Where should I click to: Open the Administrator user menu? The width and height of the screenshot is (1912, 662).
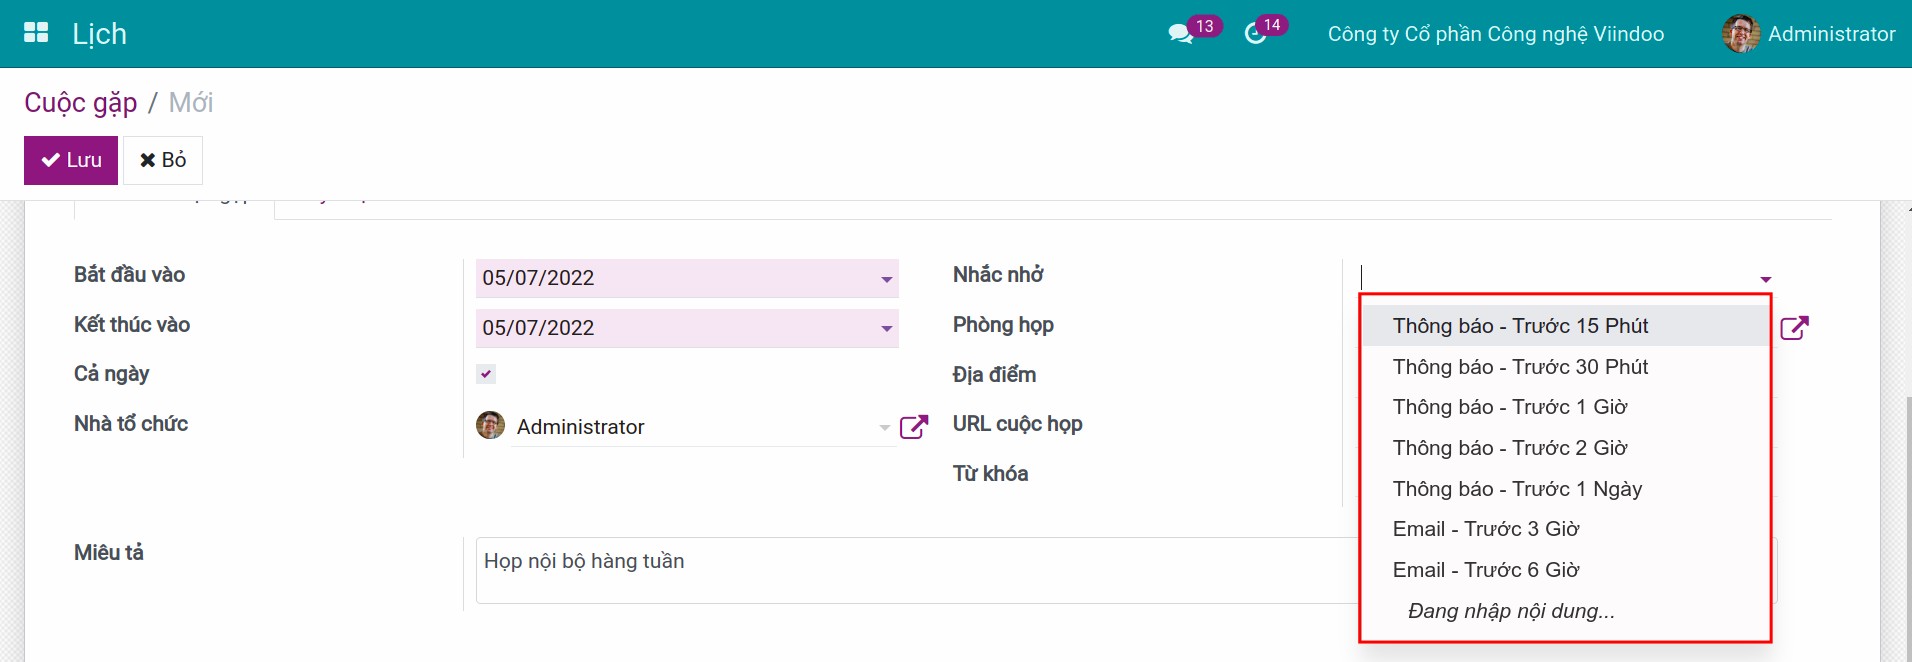pos(1809,34)
